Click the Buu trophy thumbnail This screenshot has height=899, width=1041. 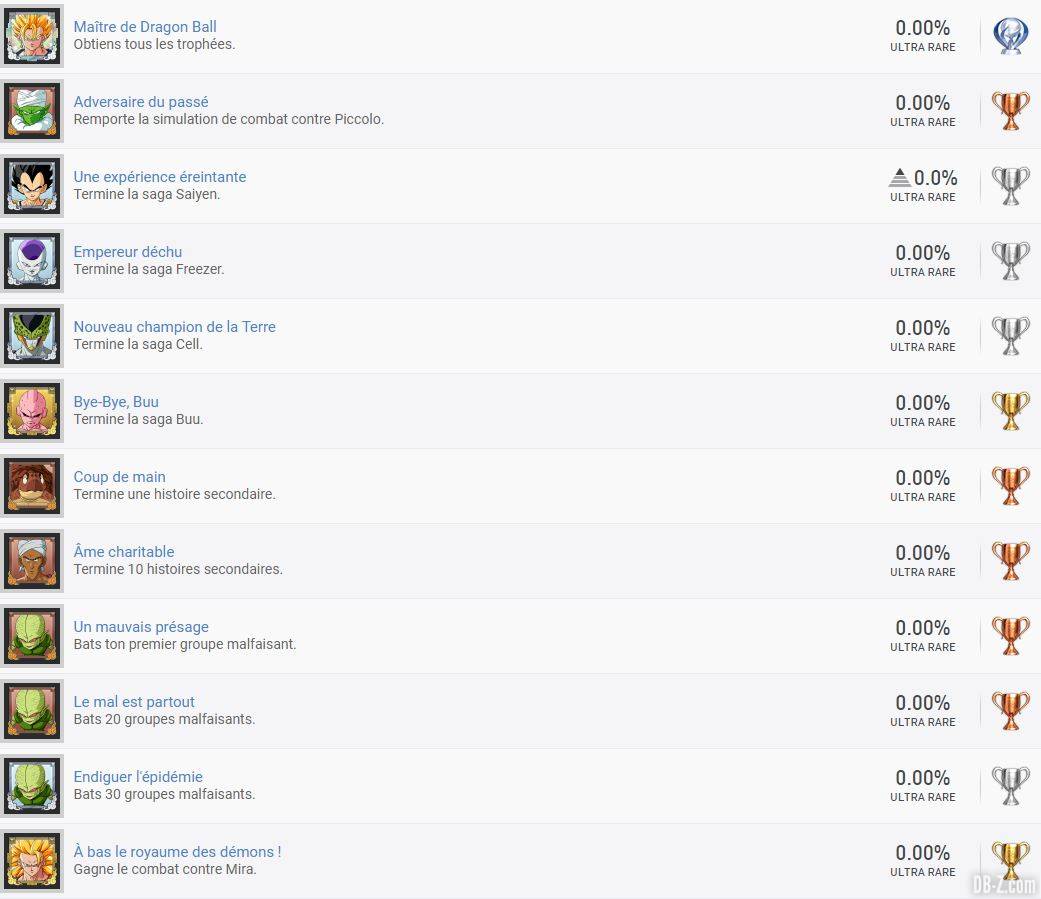(32, 411)
